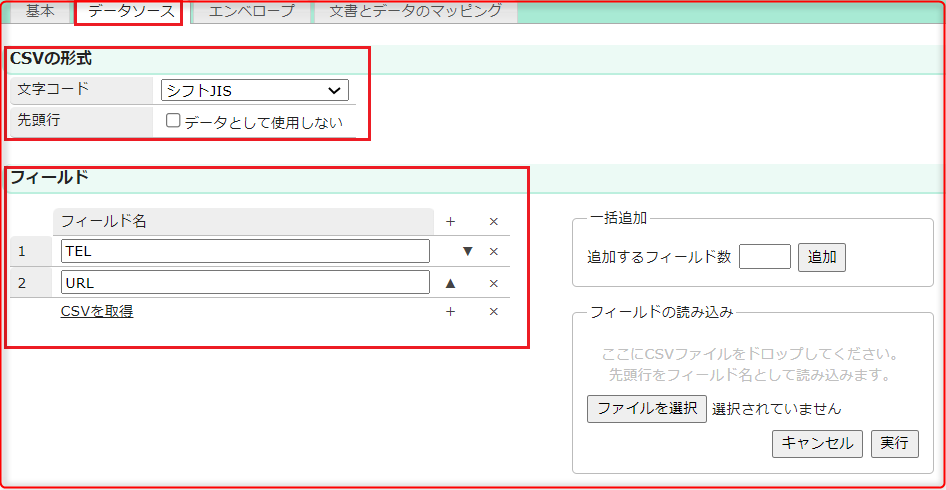Focus the 追加するフィールド数 input box
Viewport: 946px width, 490px height.
point(764,257)
